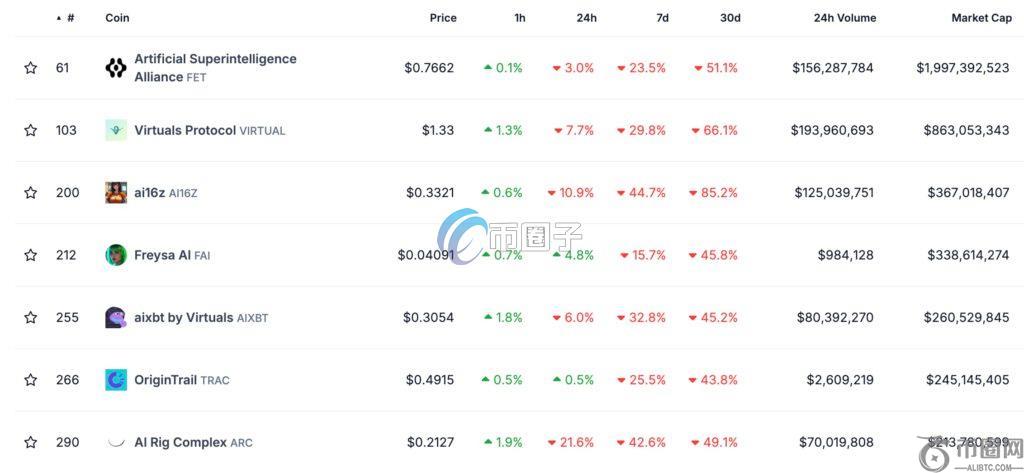Click the Virtuals Protocol logo icon
The width and height of the screenshot is (1024, 473).
116,130
